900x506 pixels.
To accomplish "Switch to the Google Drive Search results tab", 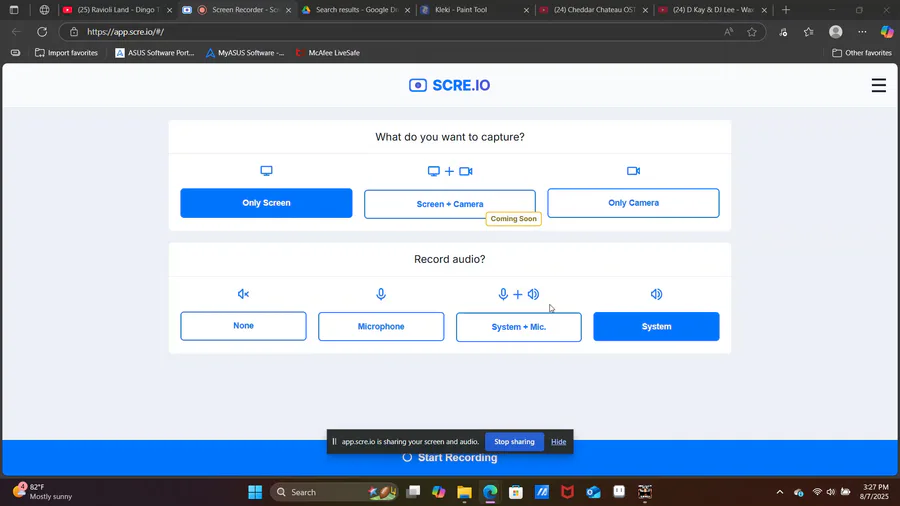I will [355, 10].
